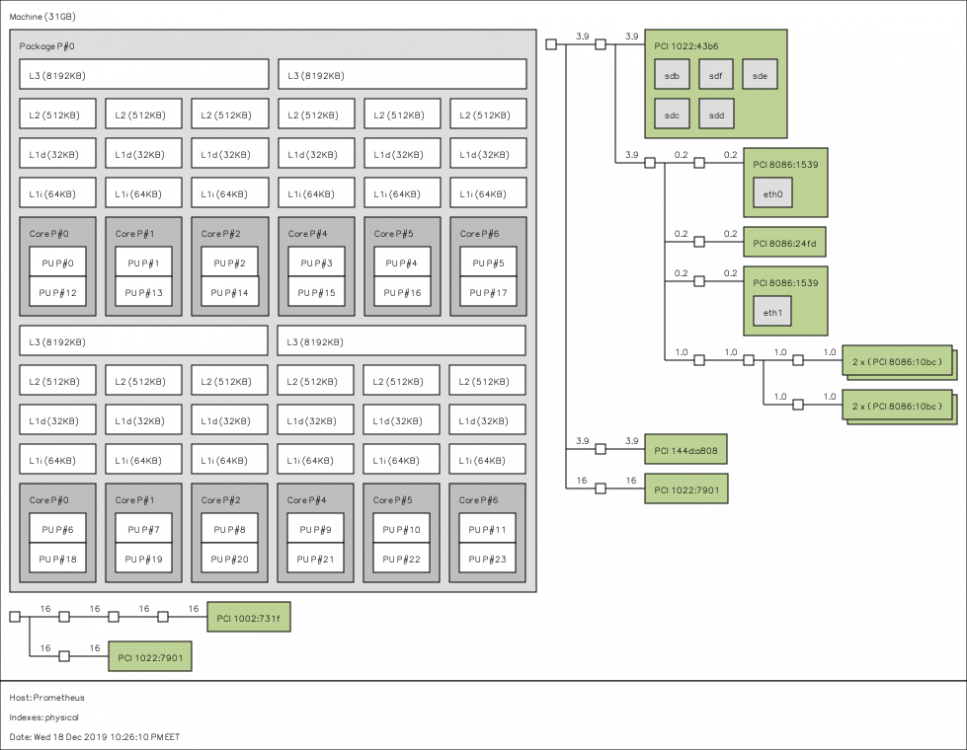The image size is (967, 750).
Task: Click the PCI 1022:43b6 label
Action: coord(686,46)
